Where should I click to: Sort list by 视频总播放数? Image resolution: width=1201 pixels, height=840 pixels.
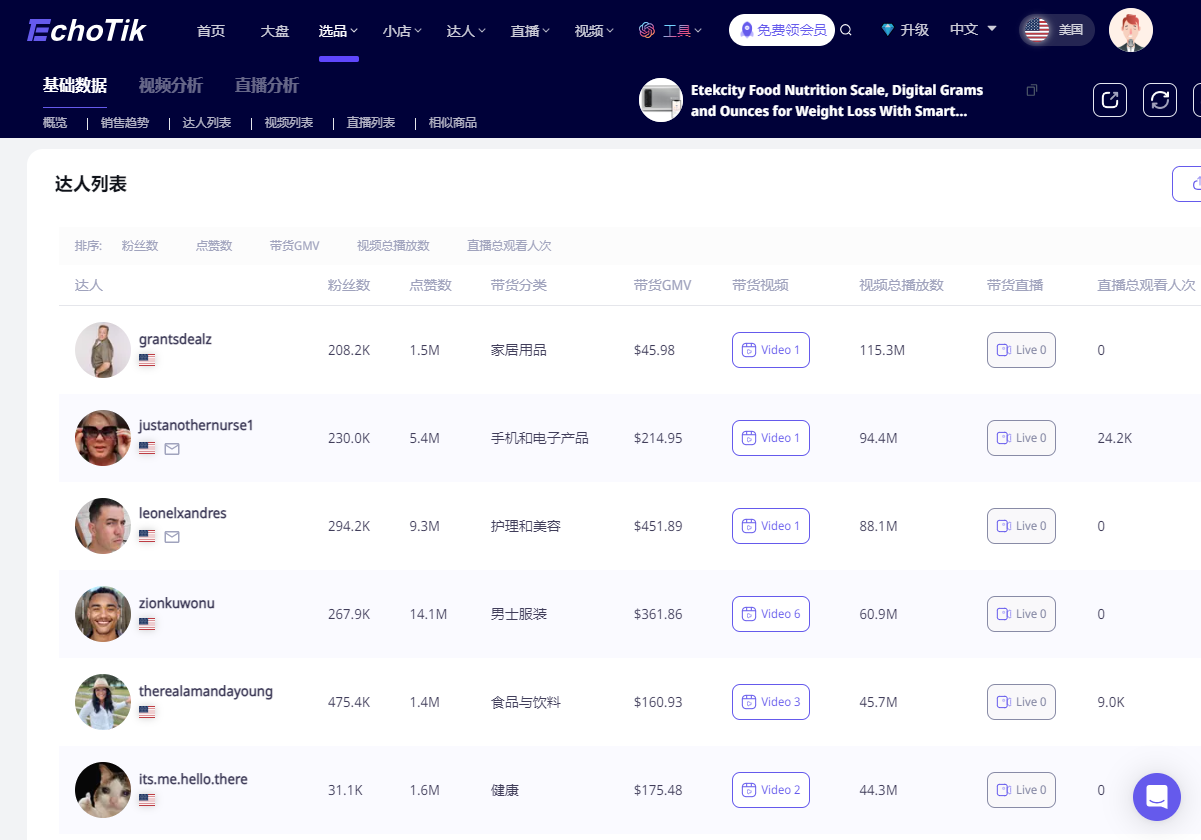tap(393, 246)
